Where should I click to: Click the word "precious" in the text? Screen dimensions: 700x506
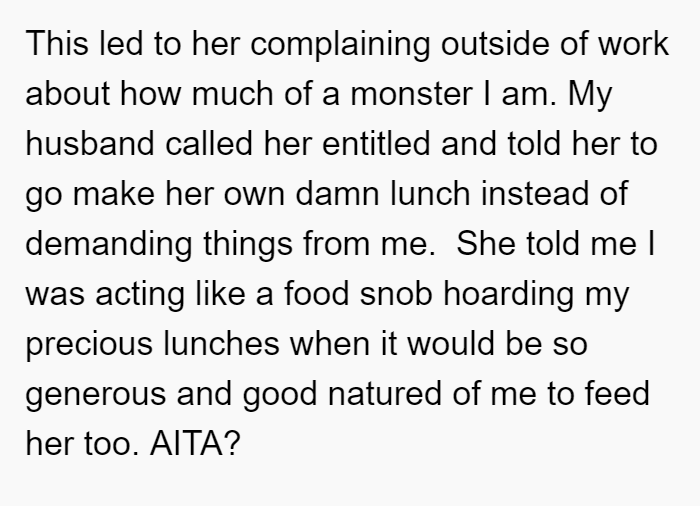click(89, 345)
